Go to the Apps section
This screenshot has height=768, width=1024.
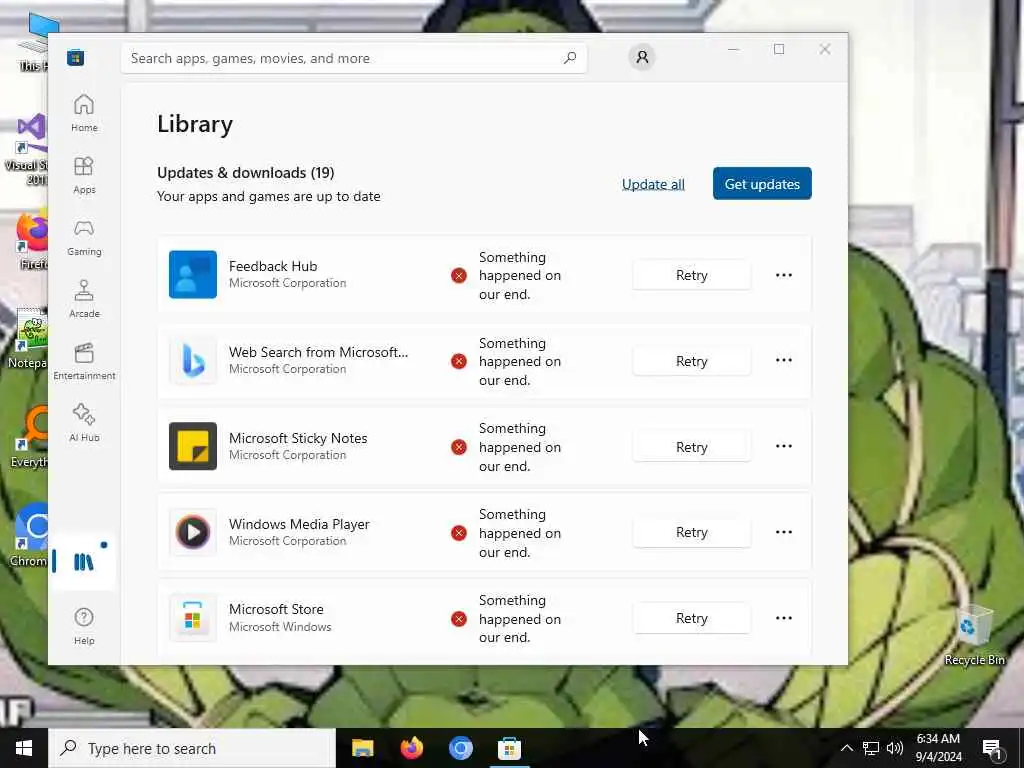click(84, 175)
